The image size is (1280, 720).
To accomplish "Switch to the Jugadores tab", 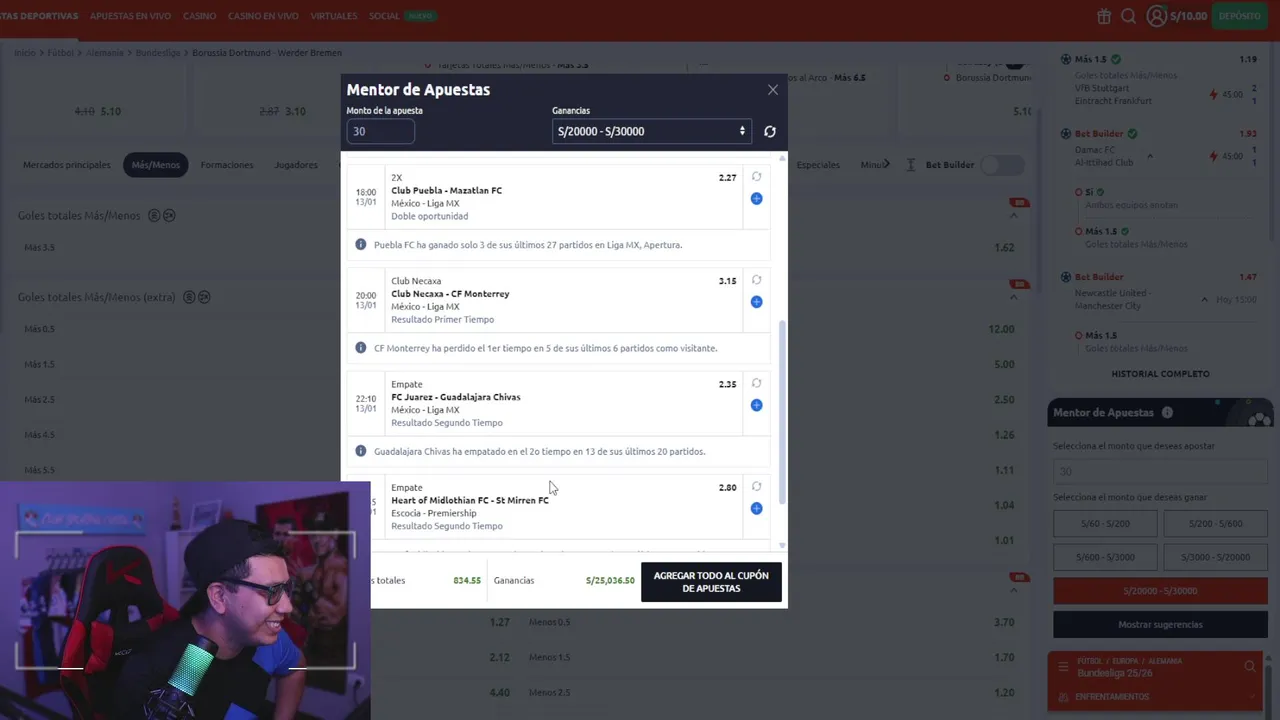I will [296, 165].
